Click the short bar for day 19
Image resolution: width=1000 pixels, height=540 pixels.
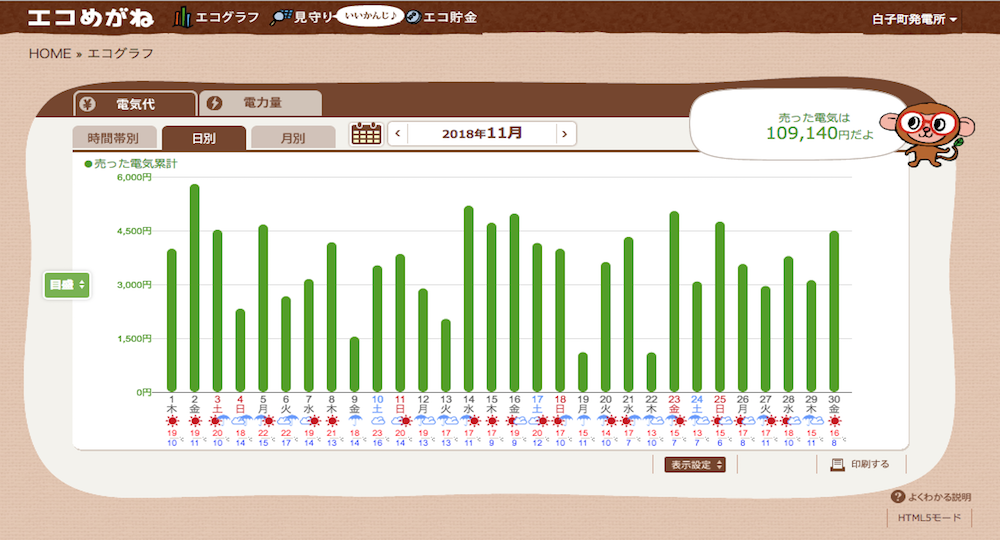click(x=583, y=372)
